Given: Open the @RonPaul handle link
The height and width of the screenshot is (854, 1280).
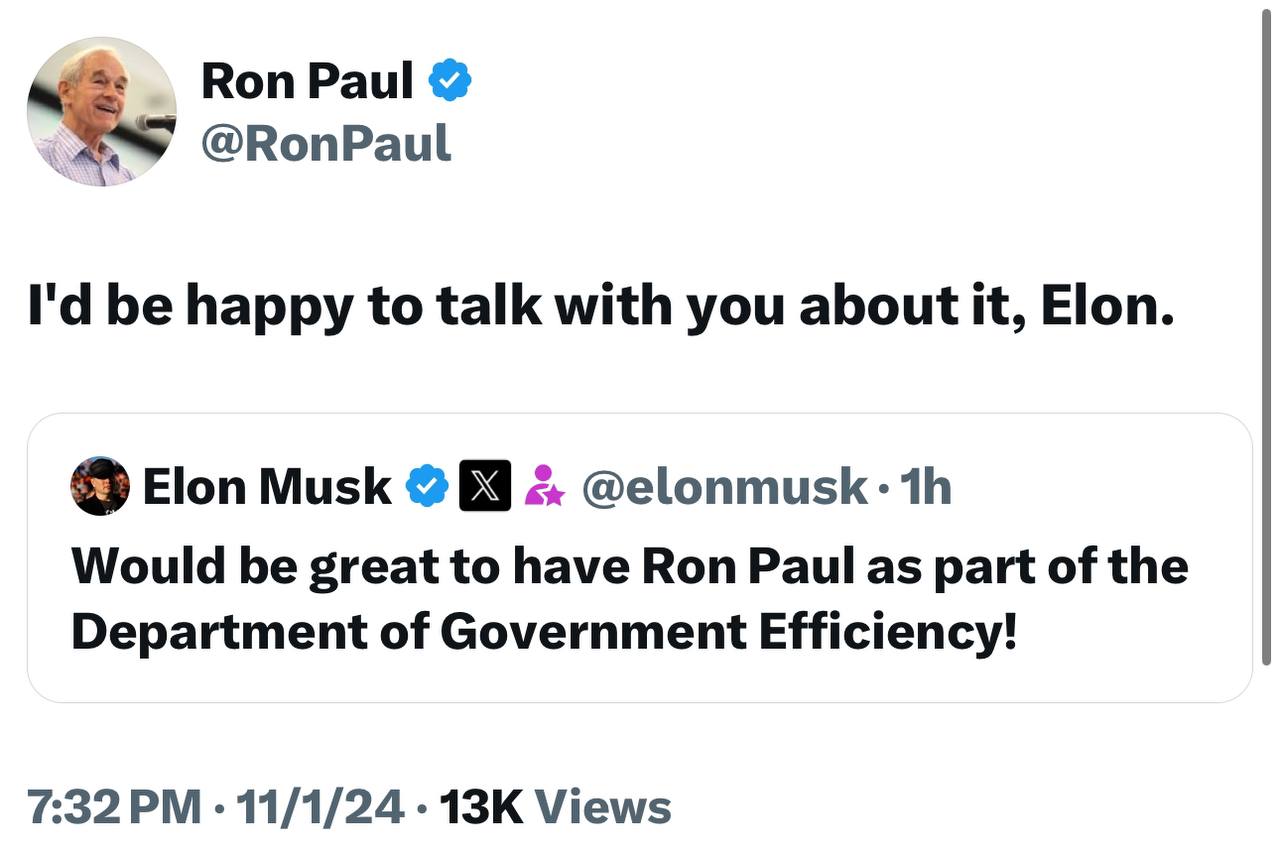Looking at the screenshot, I should tap(326, 143).
